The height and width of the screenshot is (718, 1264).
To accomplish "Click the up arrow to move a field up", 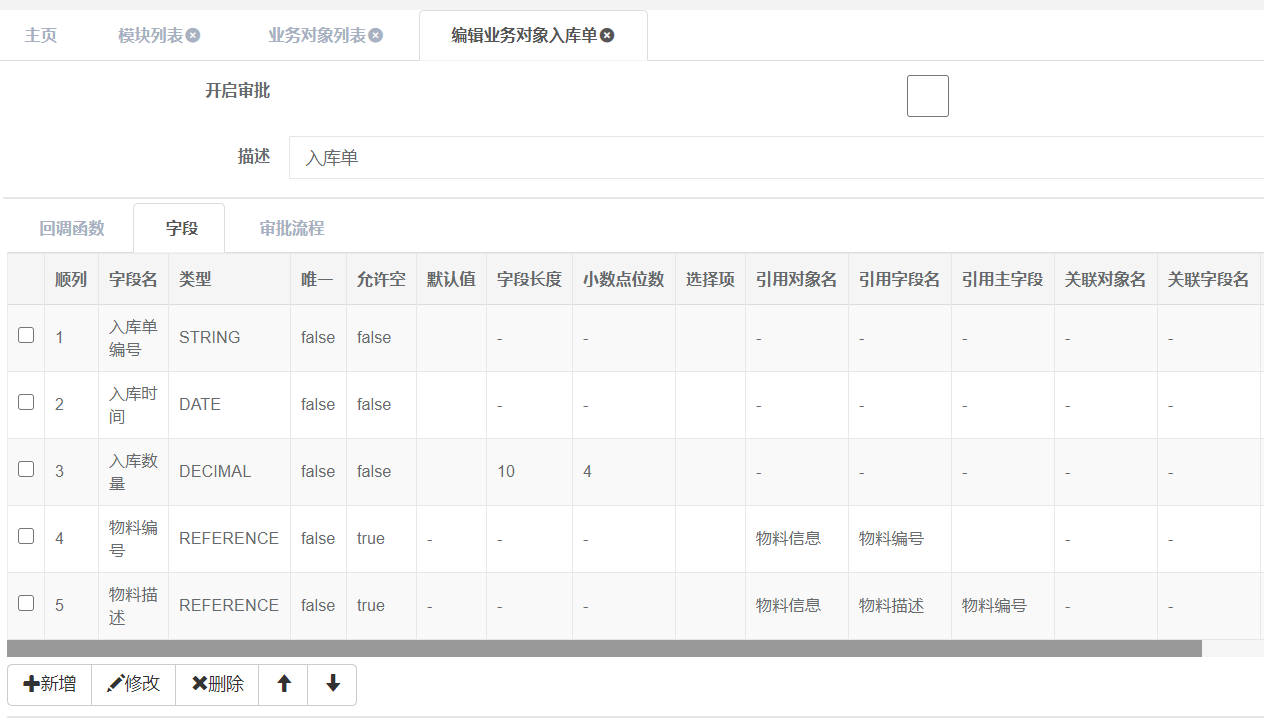I will pos(283,684).
